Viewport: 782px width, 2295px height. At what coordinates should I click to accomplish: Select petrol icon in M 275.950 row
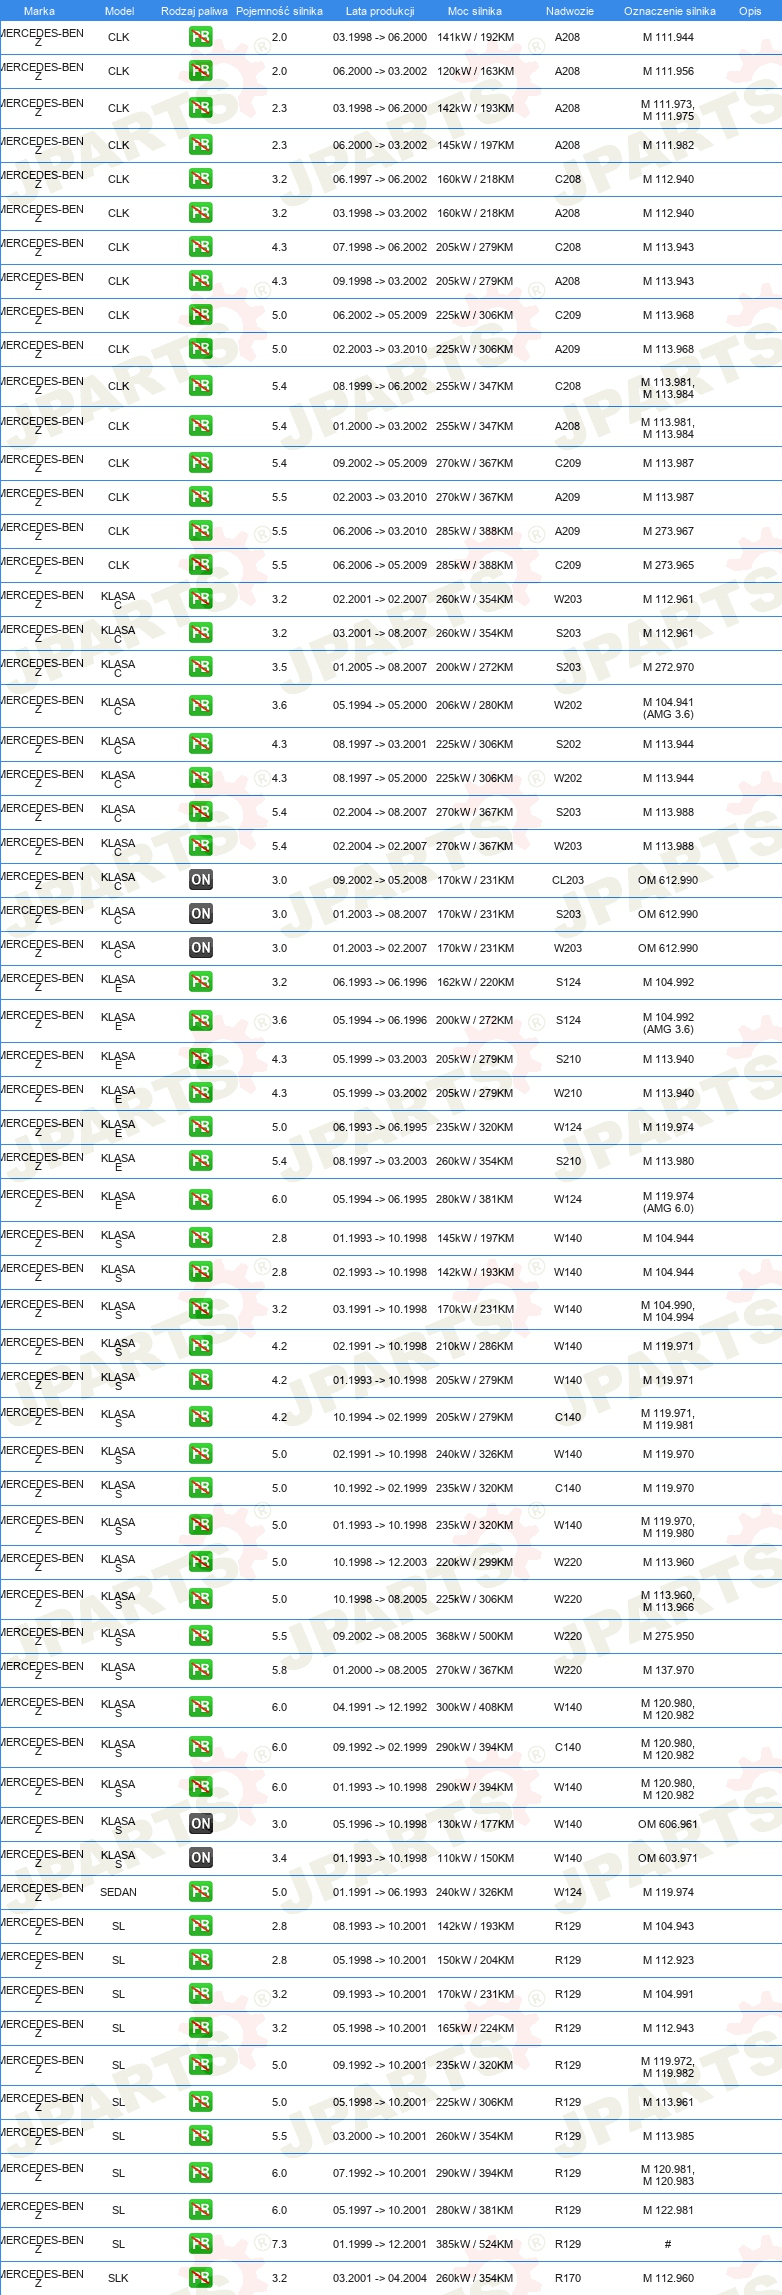coord(201,1636)
